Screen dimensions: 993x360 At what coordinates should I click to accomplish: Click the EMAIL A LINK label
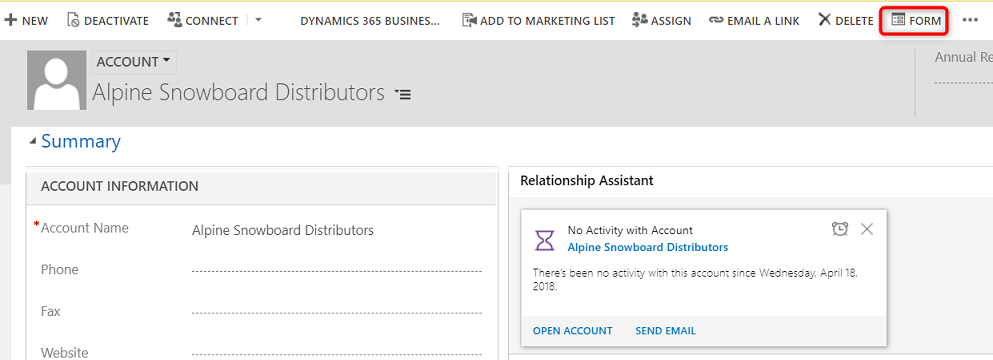[x=763, y=21]
